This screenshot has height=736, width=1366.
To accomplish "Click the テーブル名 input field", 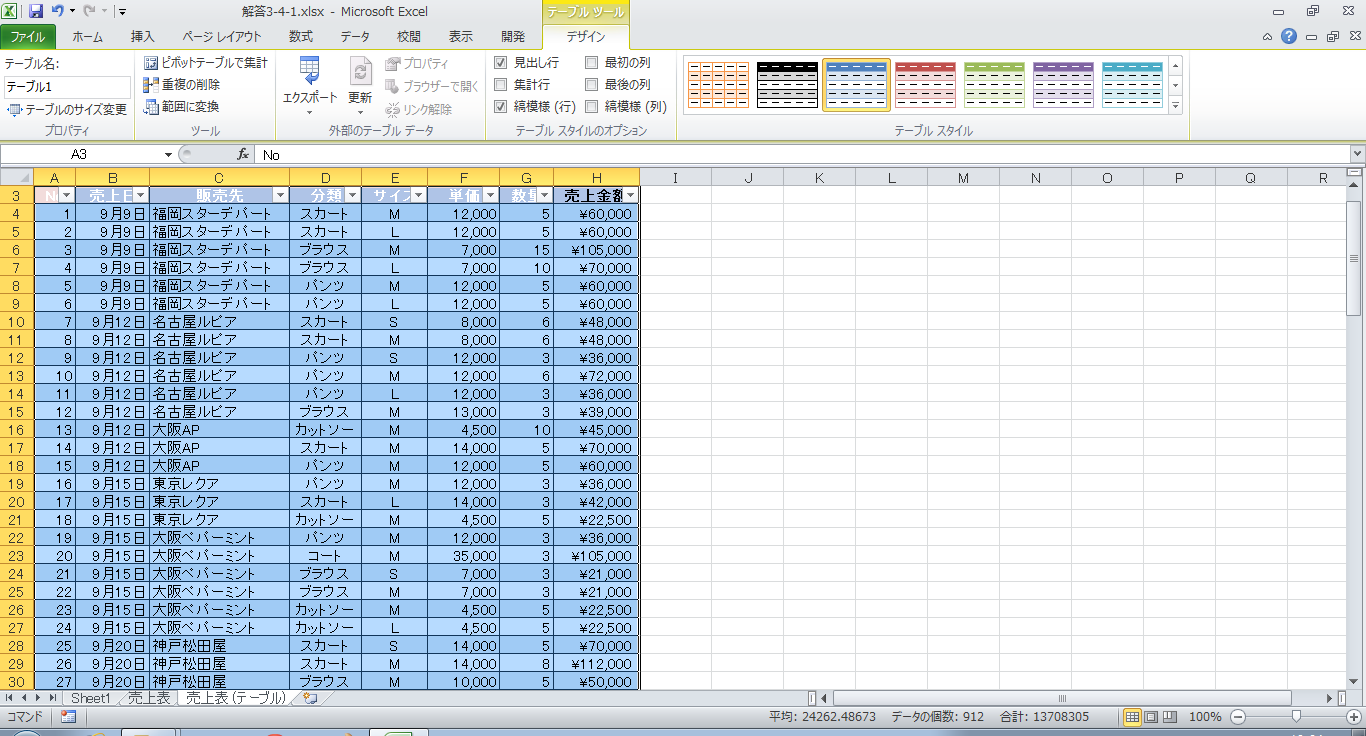I will point(67,87).
